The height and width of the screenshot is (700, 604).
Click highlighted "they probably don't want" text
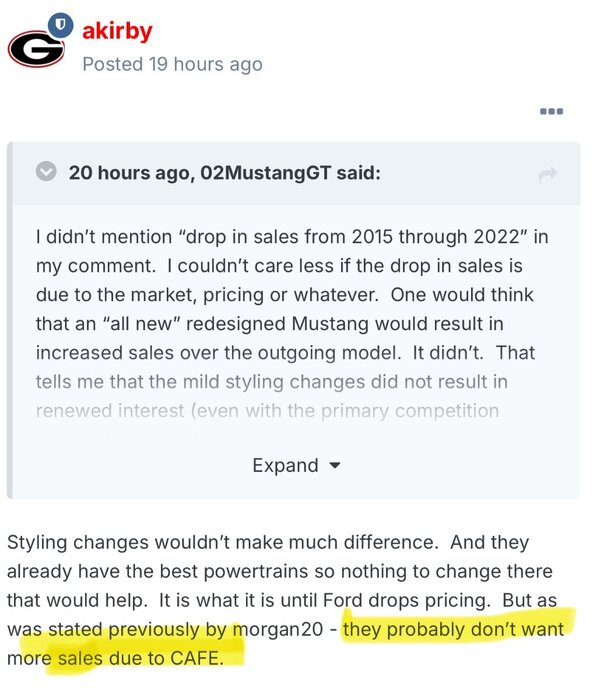coord(453,630)
